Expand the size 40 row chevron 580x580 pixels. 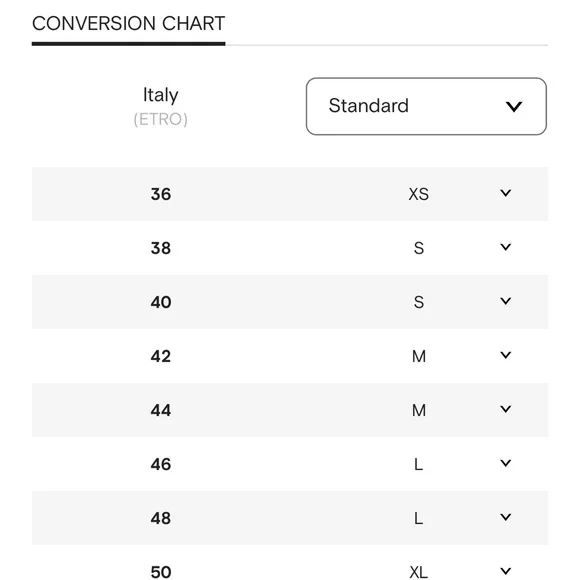click(x=505, y=301)
